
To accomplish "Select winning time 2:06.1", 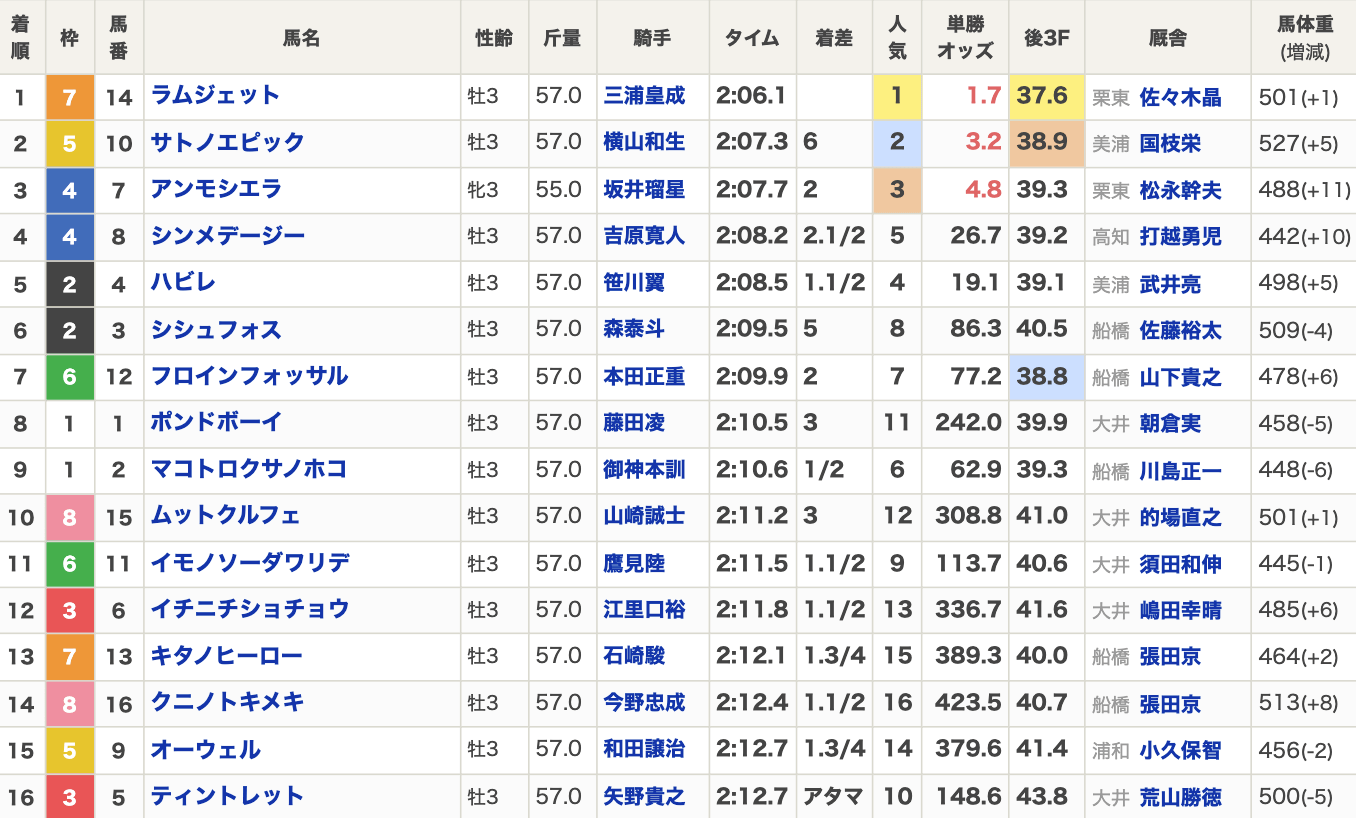I will pyautogui.click(x=751, y=96).
